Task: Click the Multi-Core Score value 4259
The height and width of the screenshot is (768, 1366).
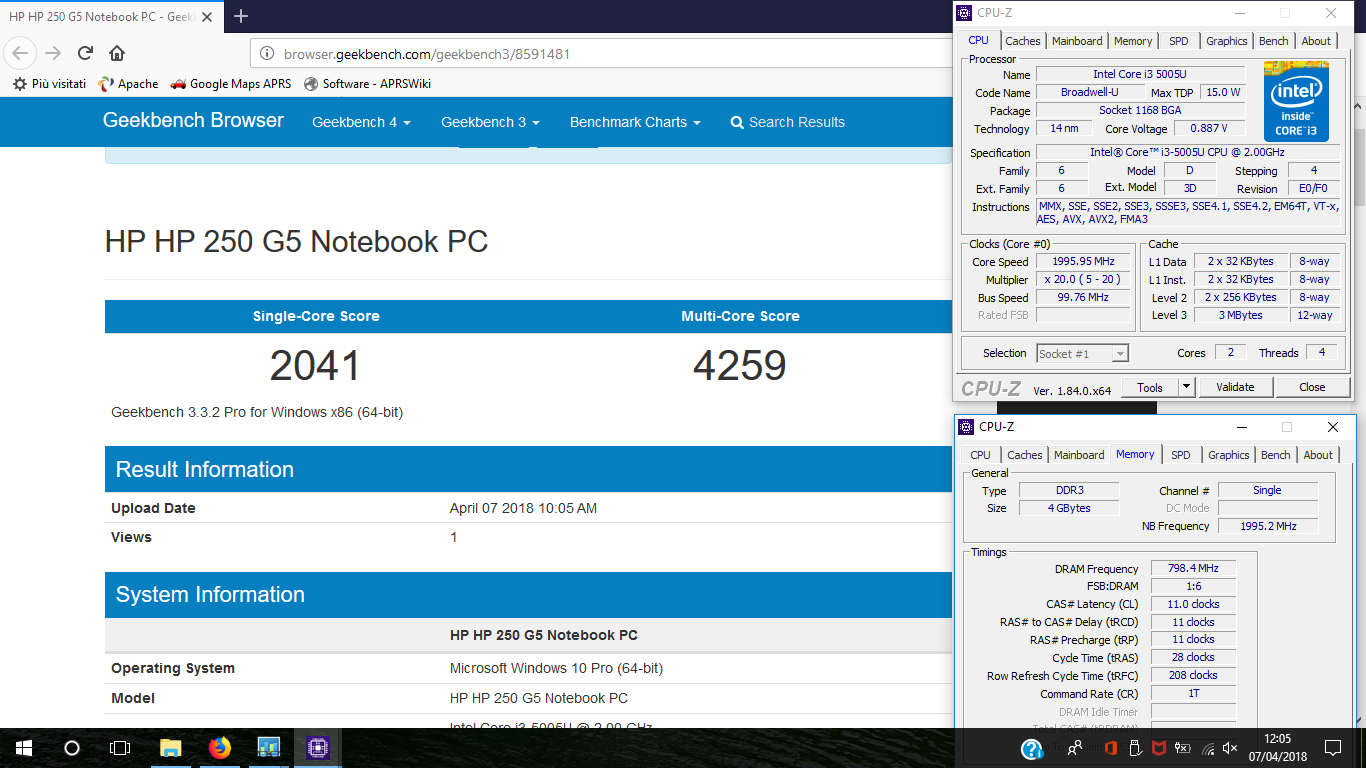Action: pyautogui.click(x=740, y=366)
